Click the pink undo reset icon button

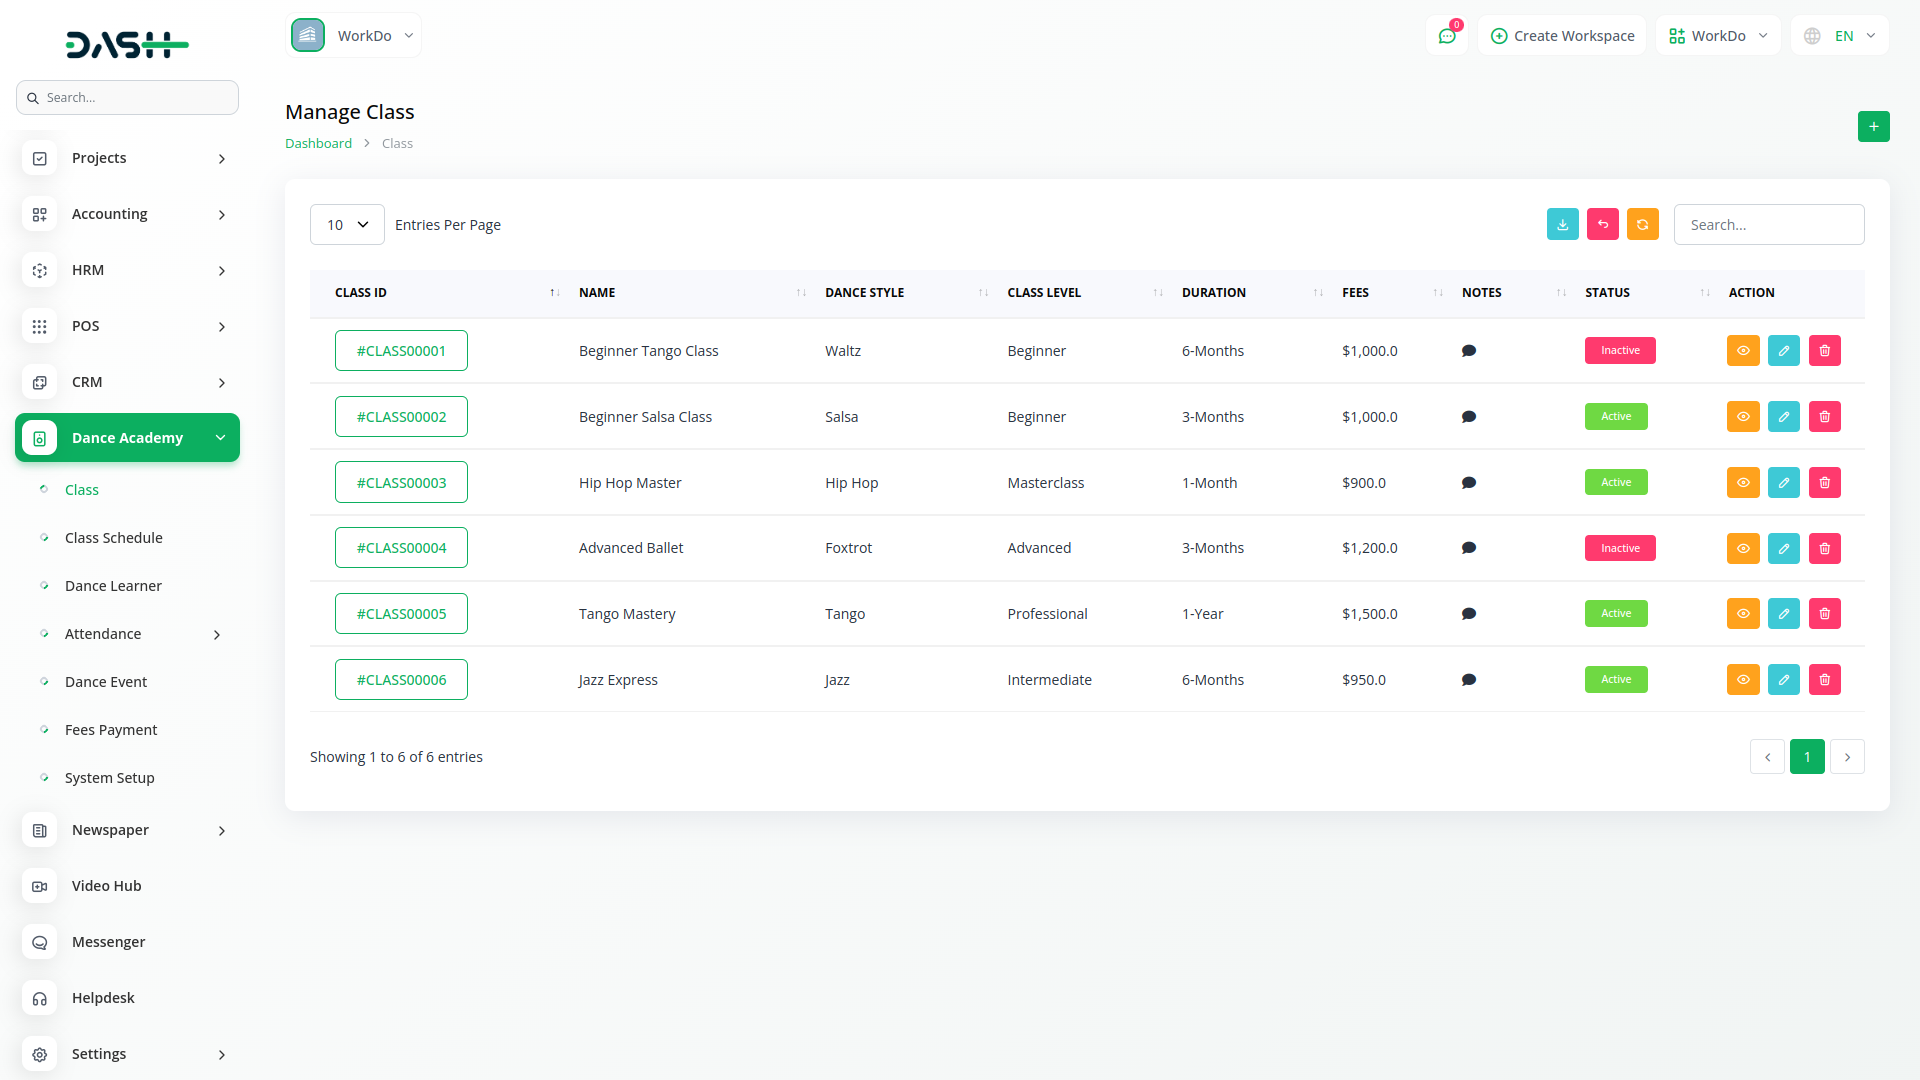click(x=1602, y=224)
